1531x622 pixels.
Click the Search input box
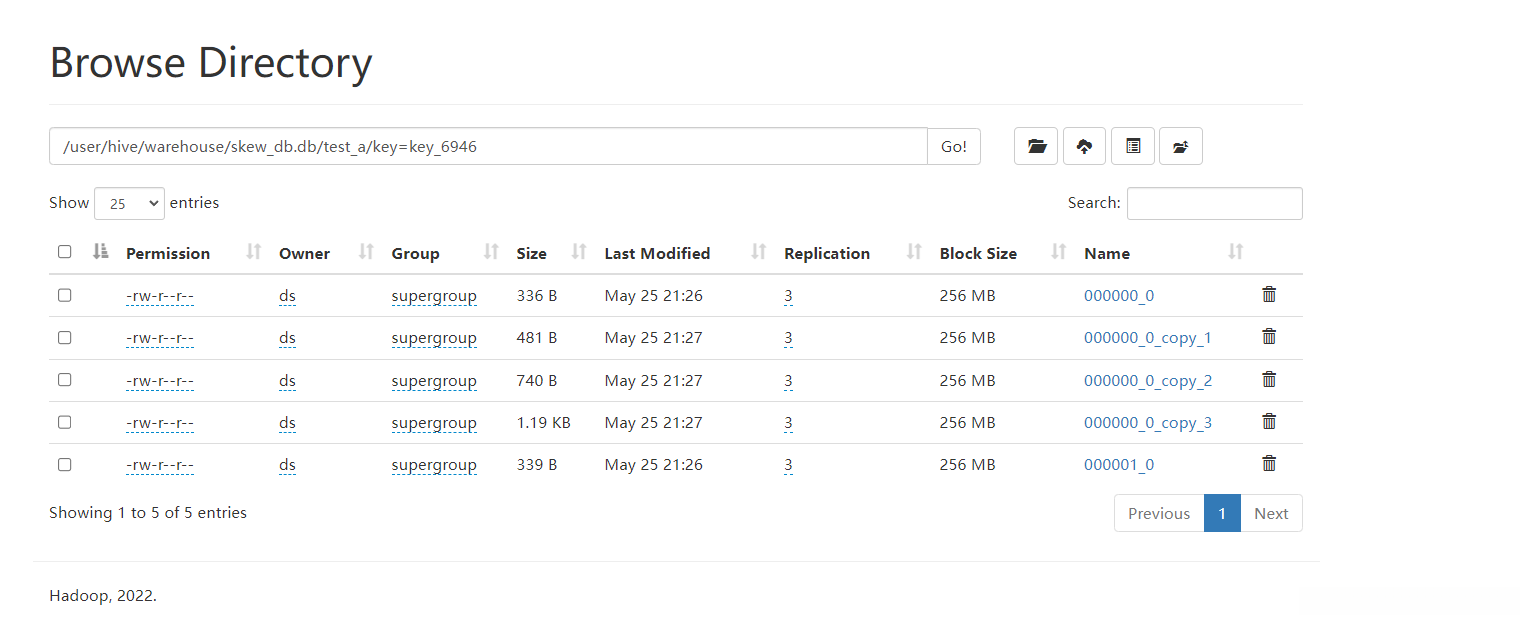[x=1214, y=203]
